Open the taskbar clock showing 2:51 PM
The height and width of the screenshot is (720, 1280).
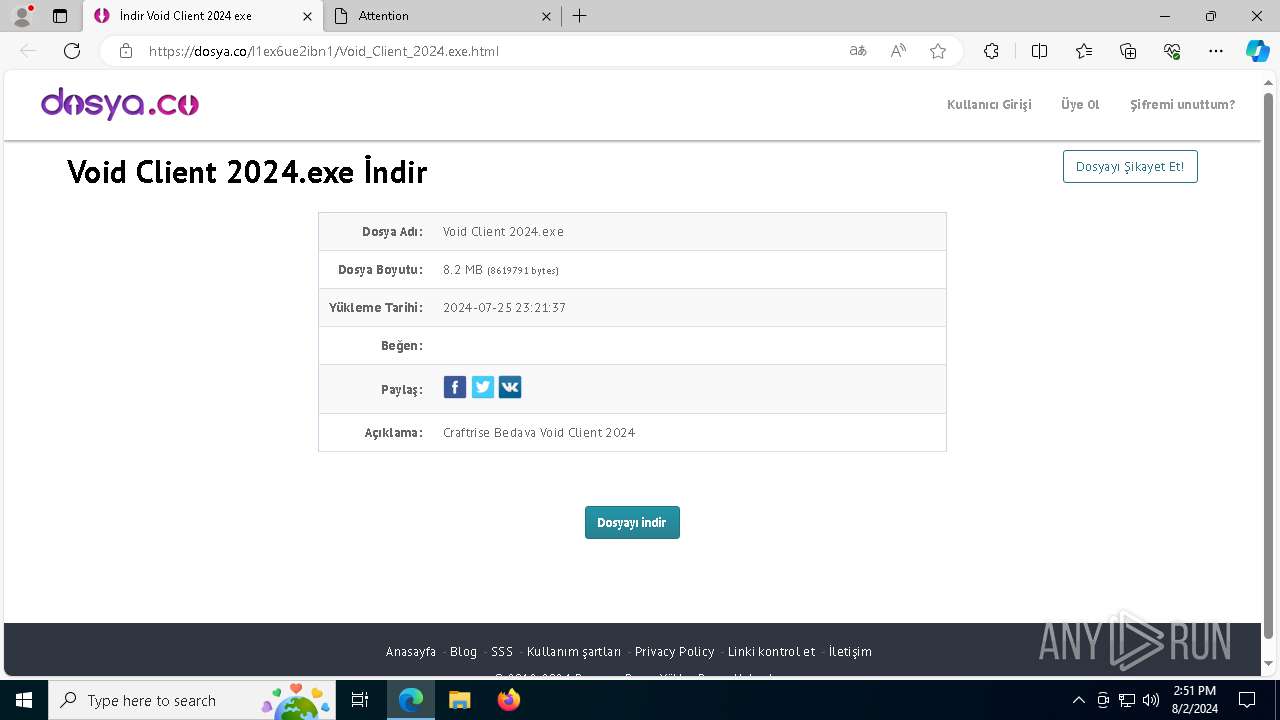pyautogui.click(x=1195, y=700)
